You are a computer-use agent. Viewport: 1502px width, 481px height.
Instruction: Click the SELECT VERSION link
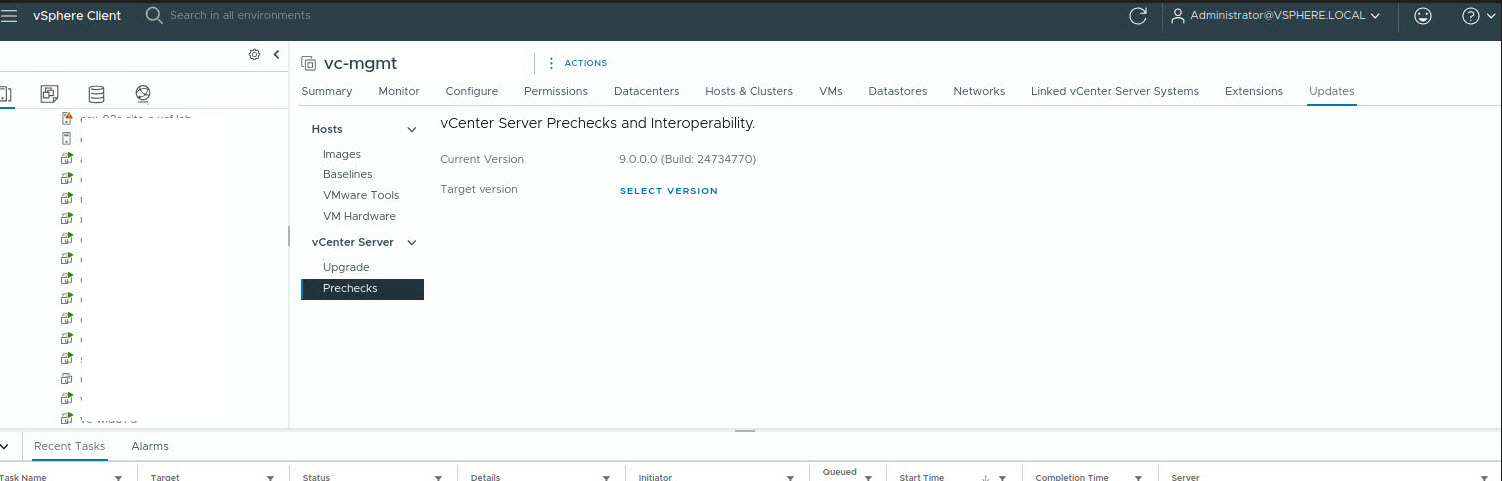668,191
